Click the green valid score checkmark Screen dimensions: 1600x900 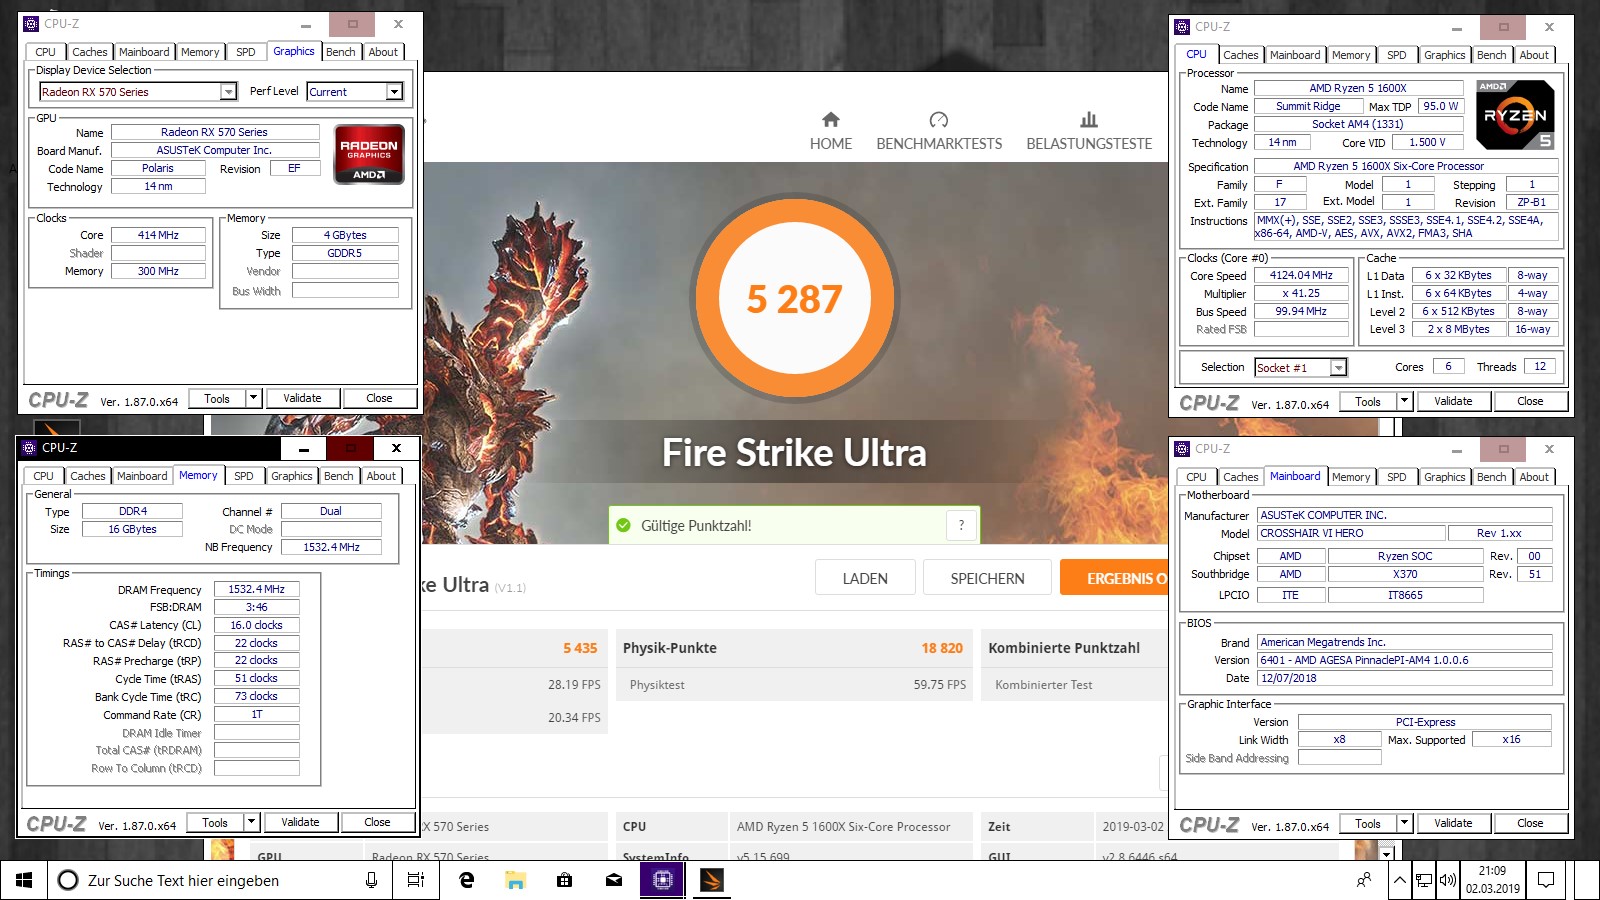(624, 525)
